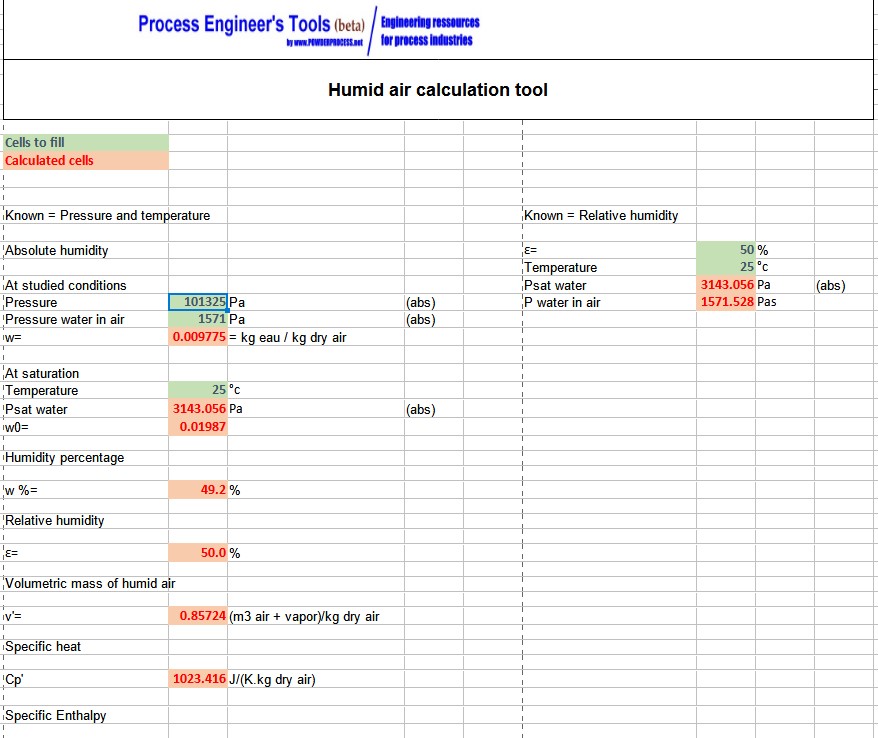The width and height of the screenshot is (878, 738).
Task: Click the Humid air calculation tool title
Action: point(438,89)
